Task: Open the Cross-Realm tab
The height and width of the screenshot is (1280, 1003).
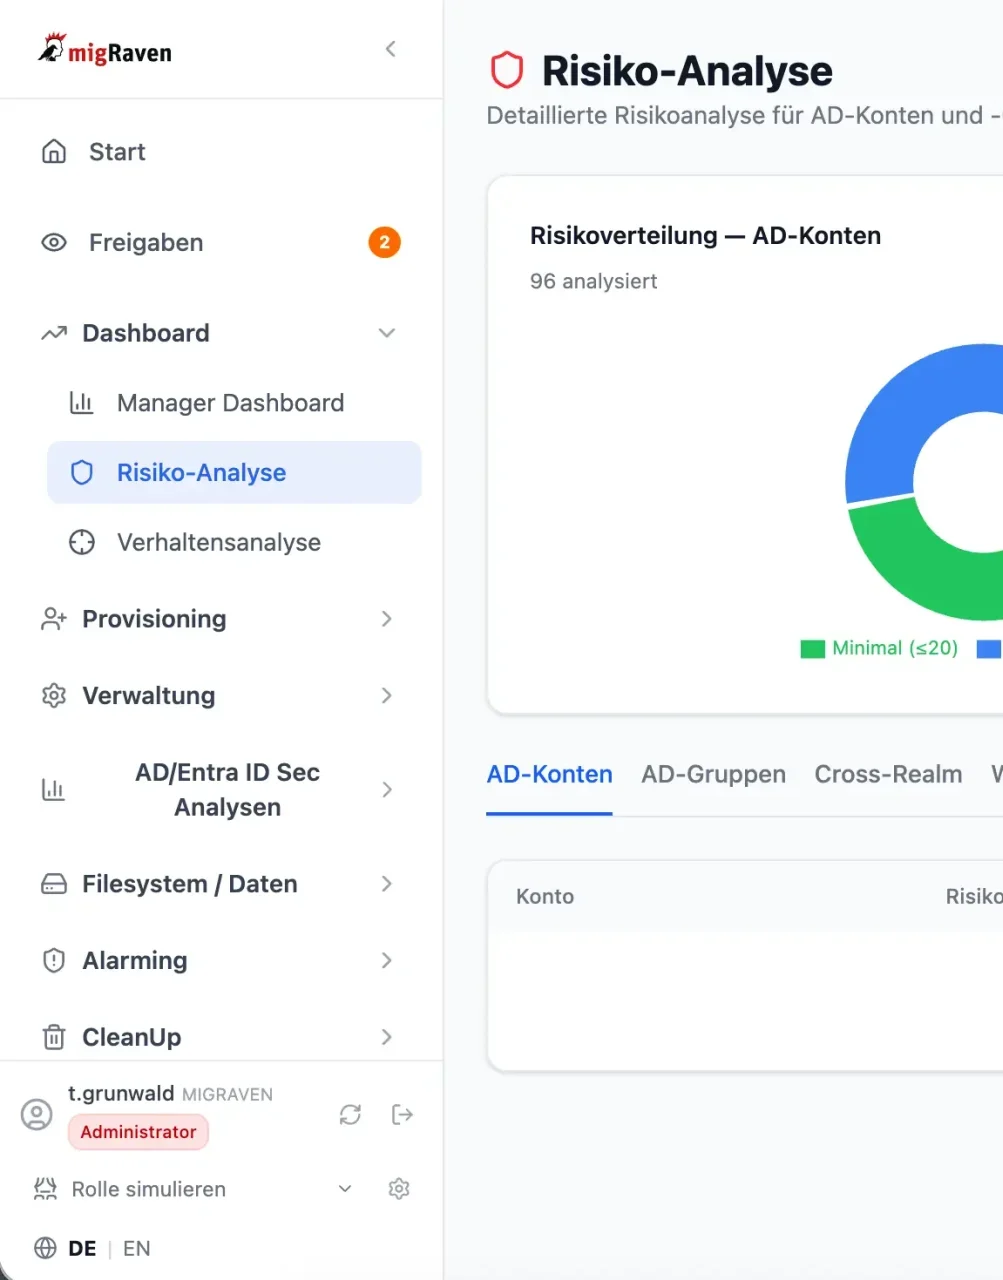Action: pos(888,774)
